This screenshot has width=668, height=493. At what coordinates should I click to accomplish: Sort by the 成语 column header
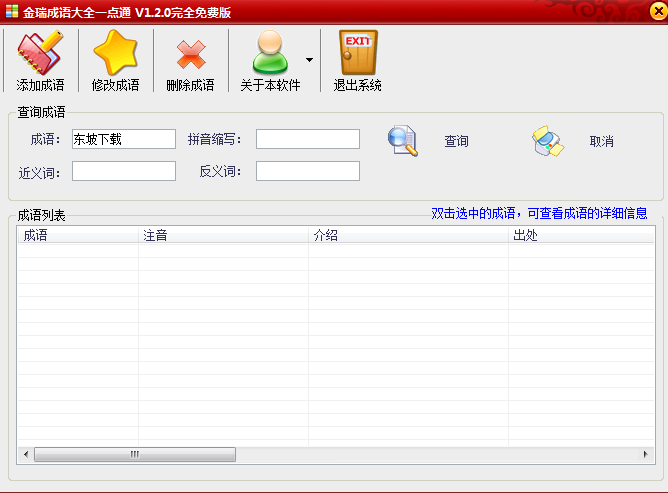click(78, 235)
